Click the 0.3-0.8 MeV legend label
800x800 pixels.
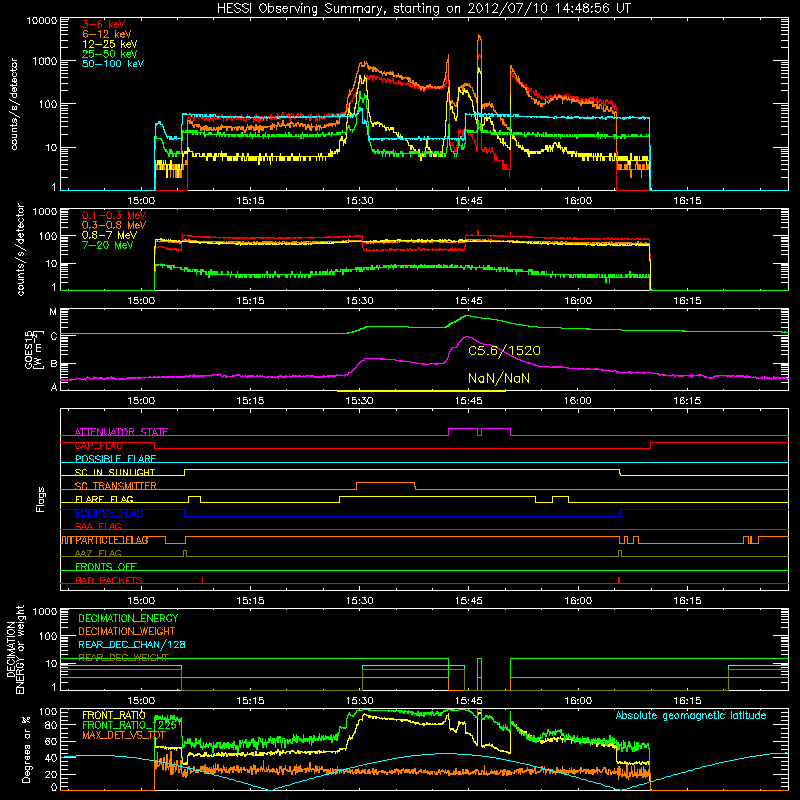[x=114, y=225]
